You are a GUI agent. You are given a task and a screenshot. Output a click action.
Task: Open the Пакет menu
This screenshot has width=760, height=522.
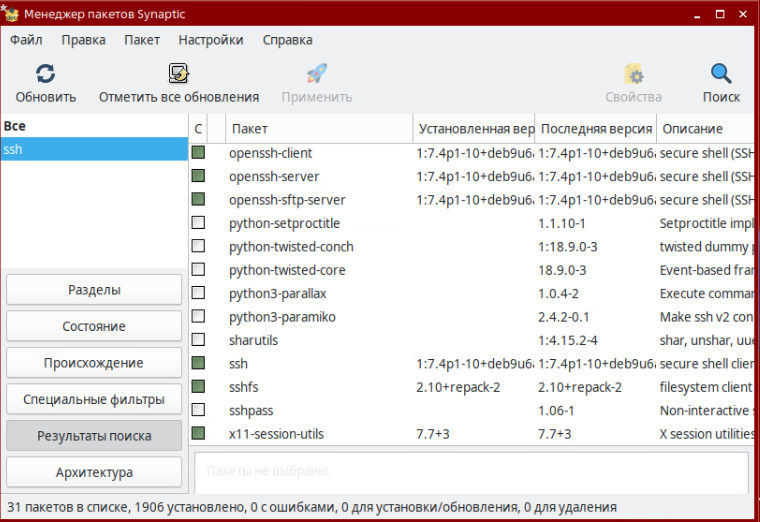[142, 40]
